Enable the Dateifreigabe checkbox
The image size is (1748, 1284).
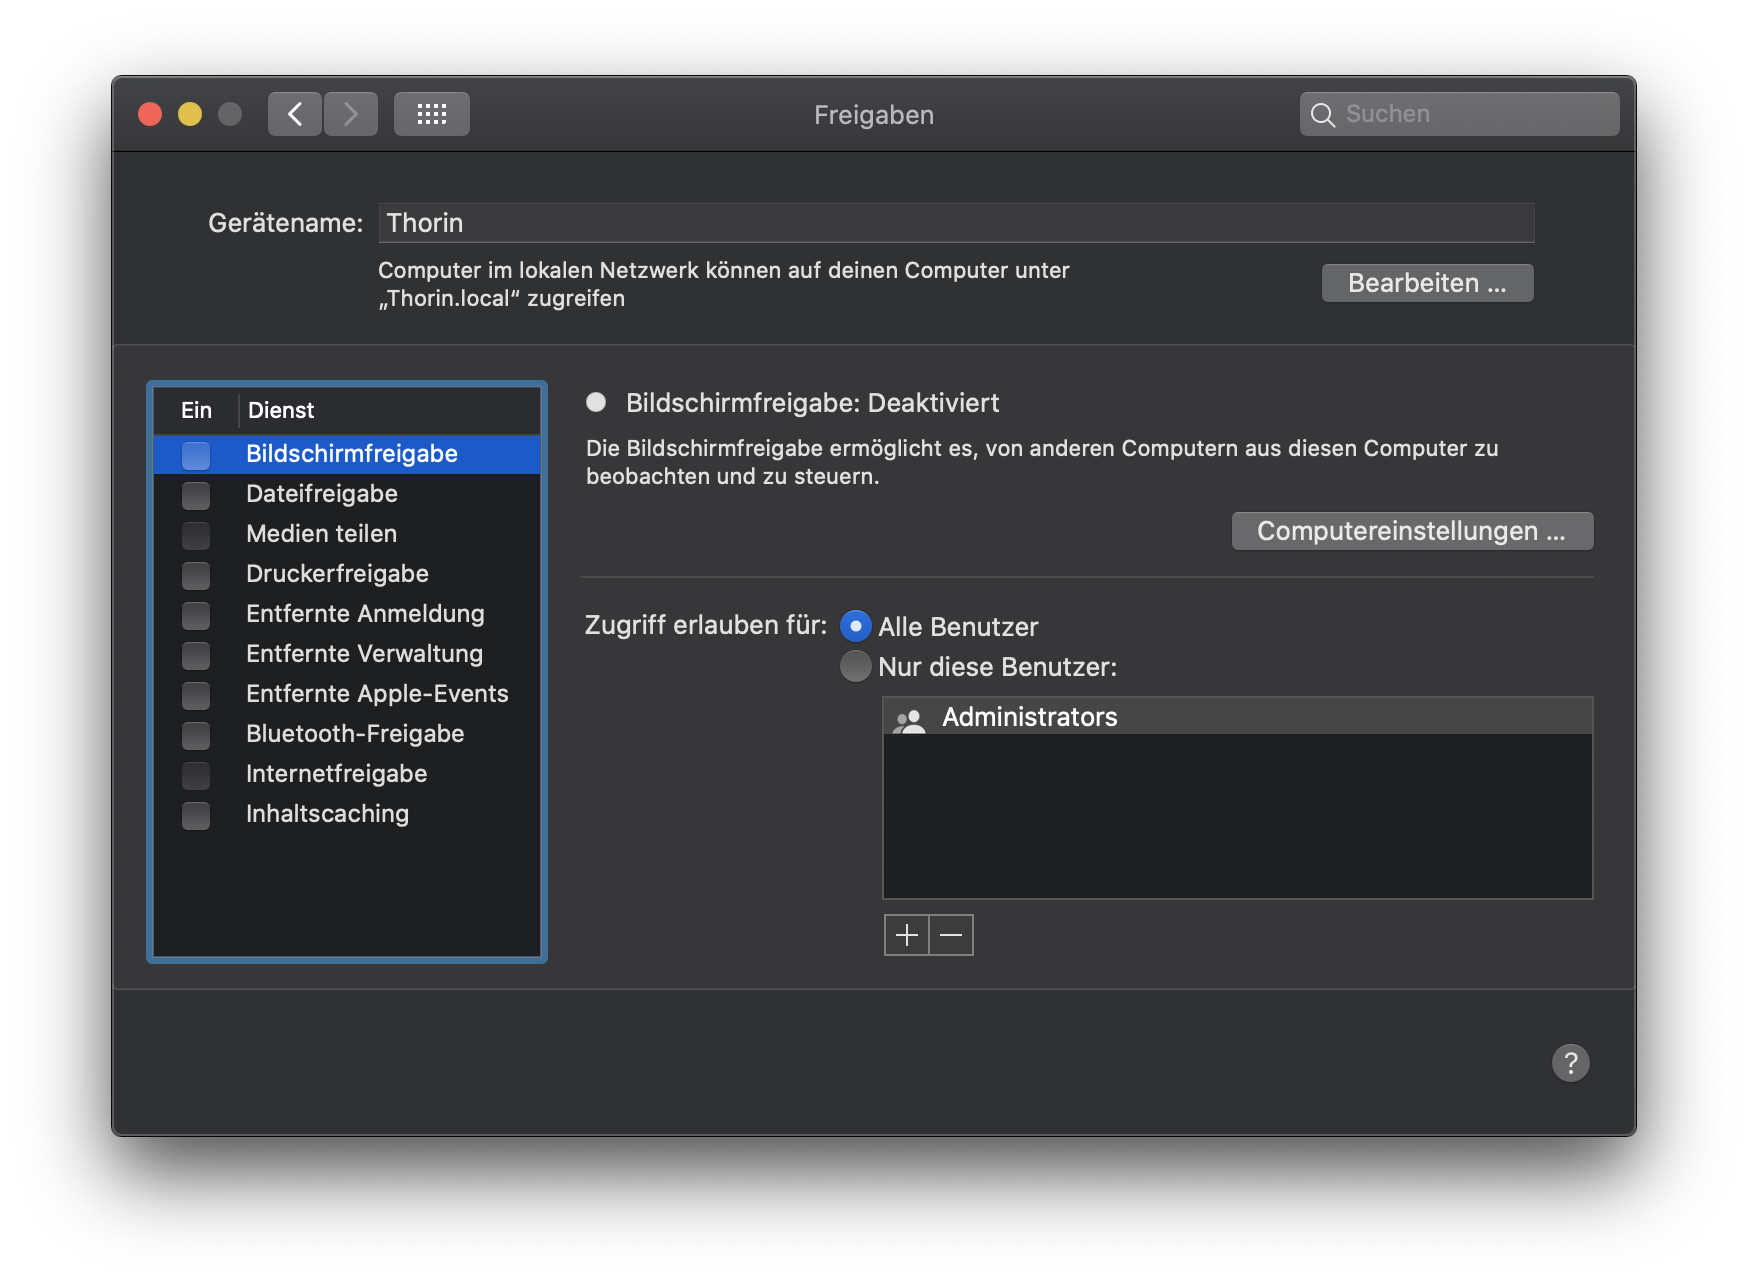tap(196, 495)
